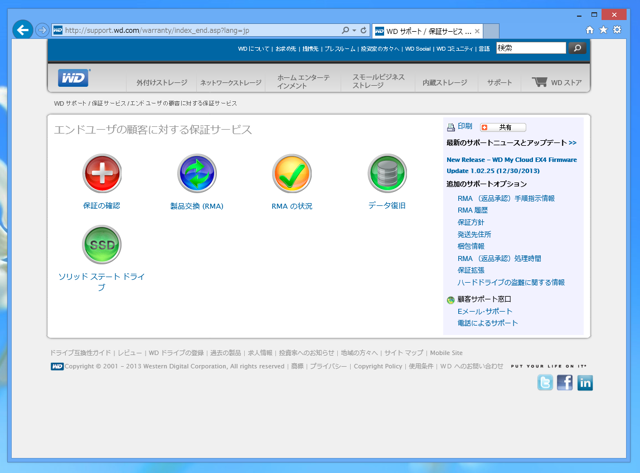Click the printer icon in sidebar

[x=451, y=127]
